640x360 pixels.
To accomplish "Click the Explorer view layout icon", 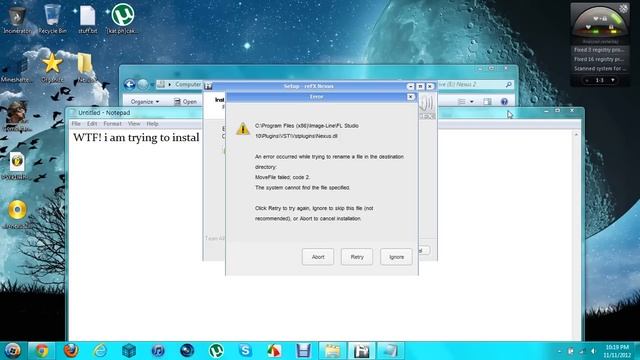I will (462, 102).
